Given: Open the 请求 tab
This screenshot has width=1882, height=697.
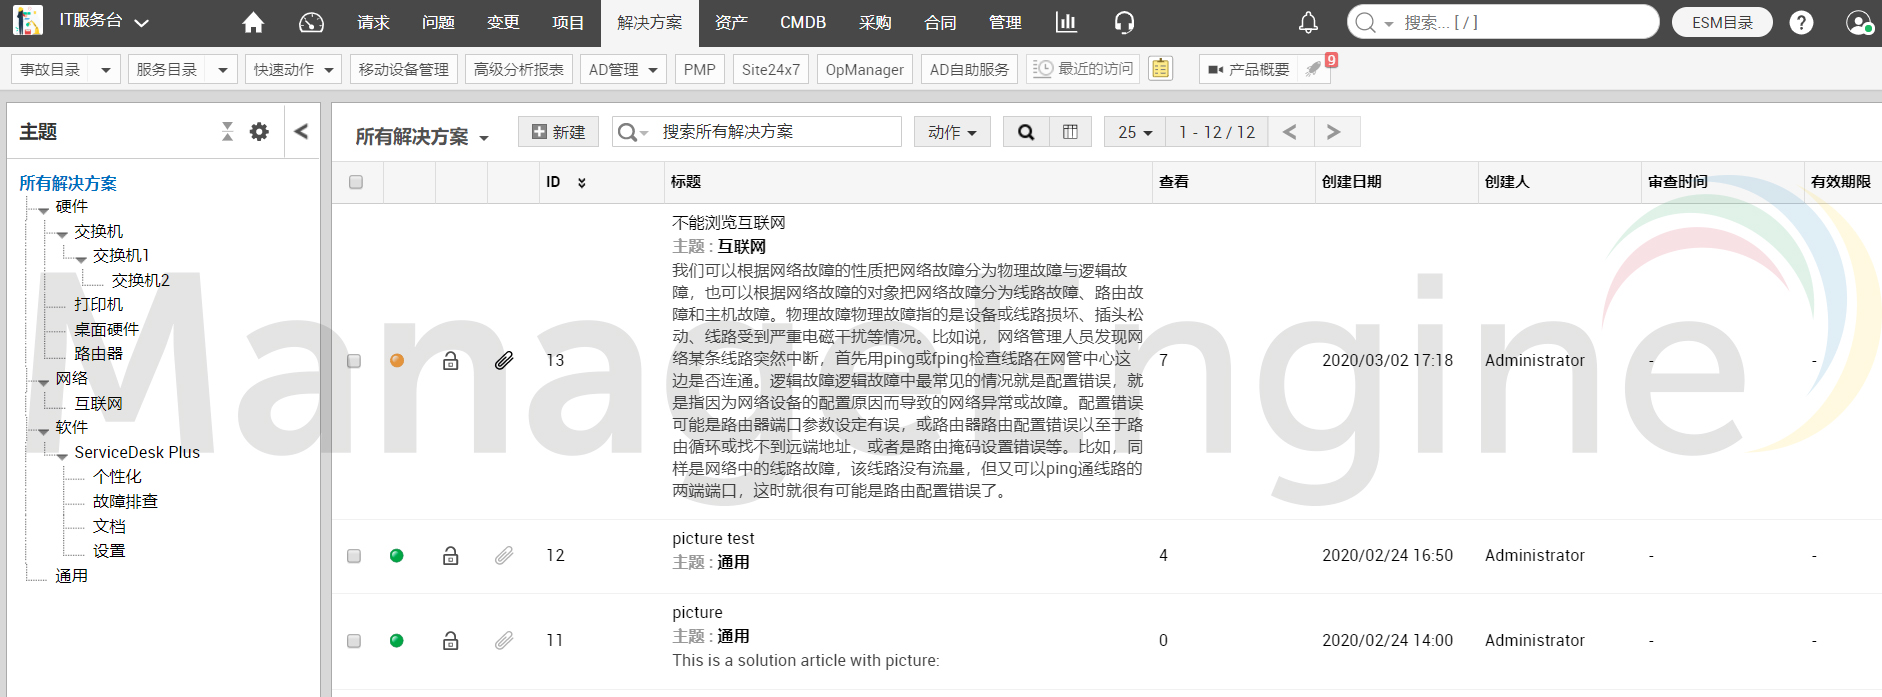Looking at the screenshot, I should click(373, 22).
